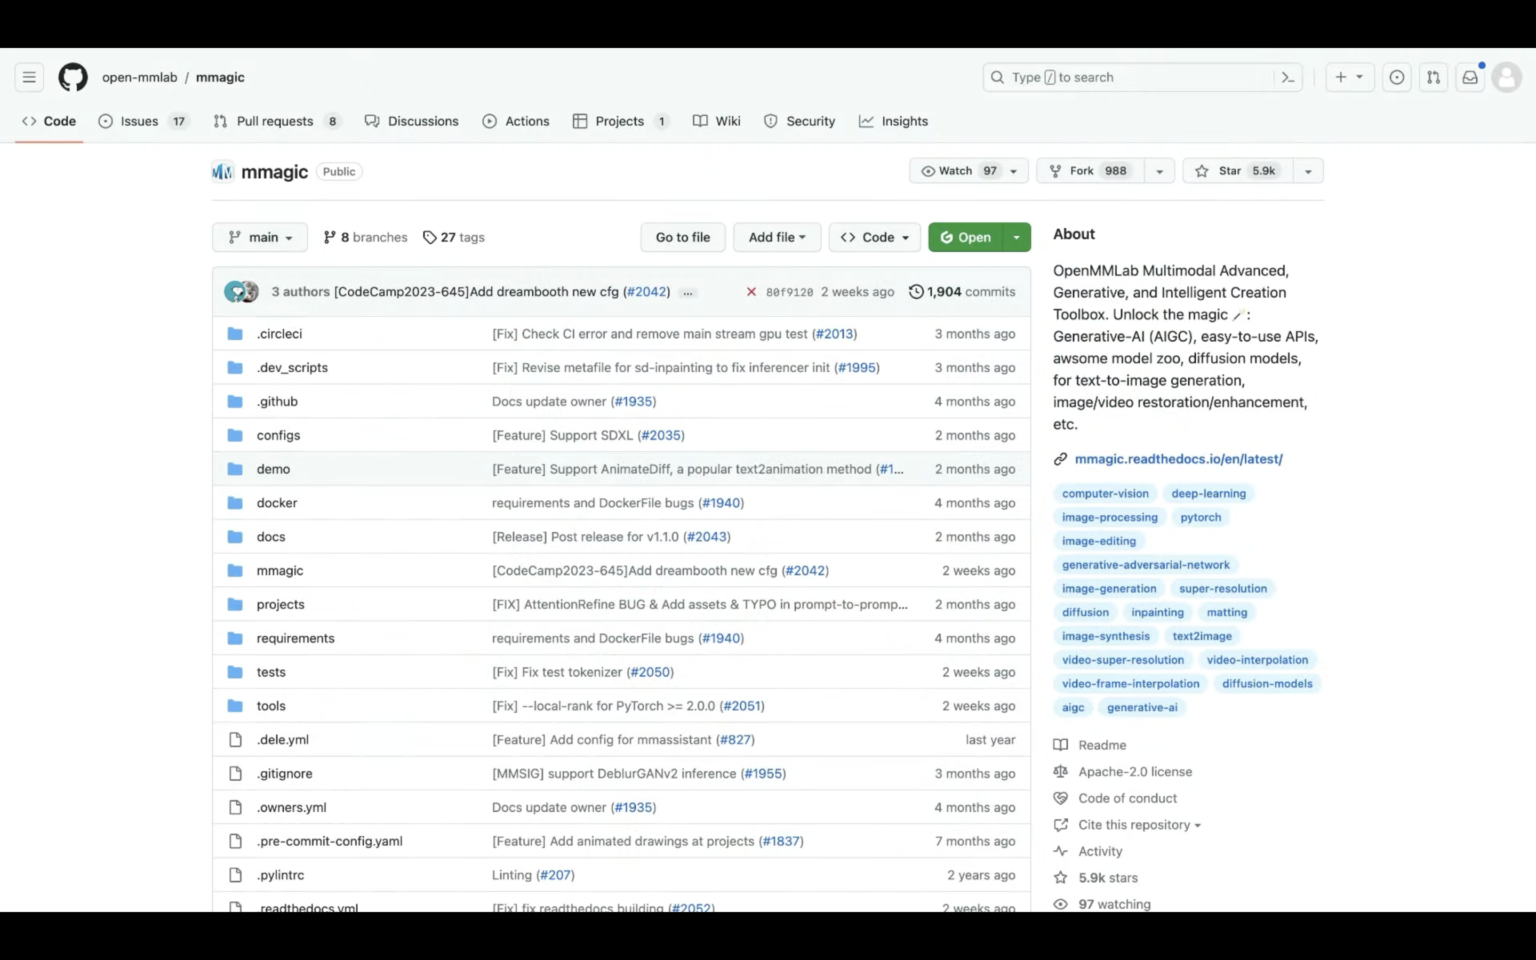Switch to the Insights tab
Screen dimensions: 1536x960
893,121
